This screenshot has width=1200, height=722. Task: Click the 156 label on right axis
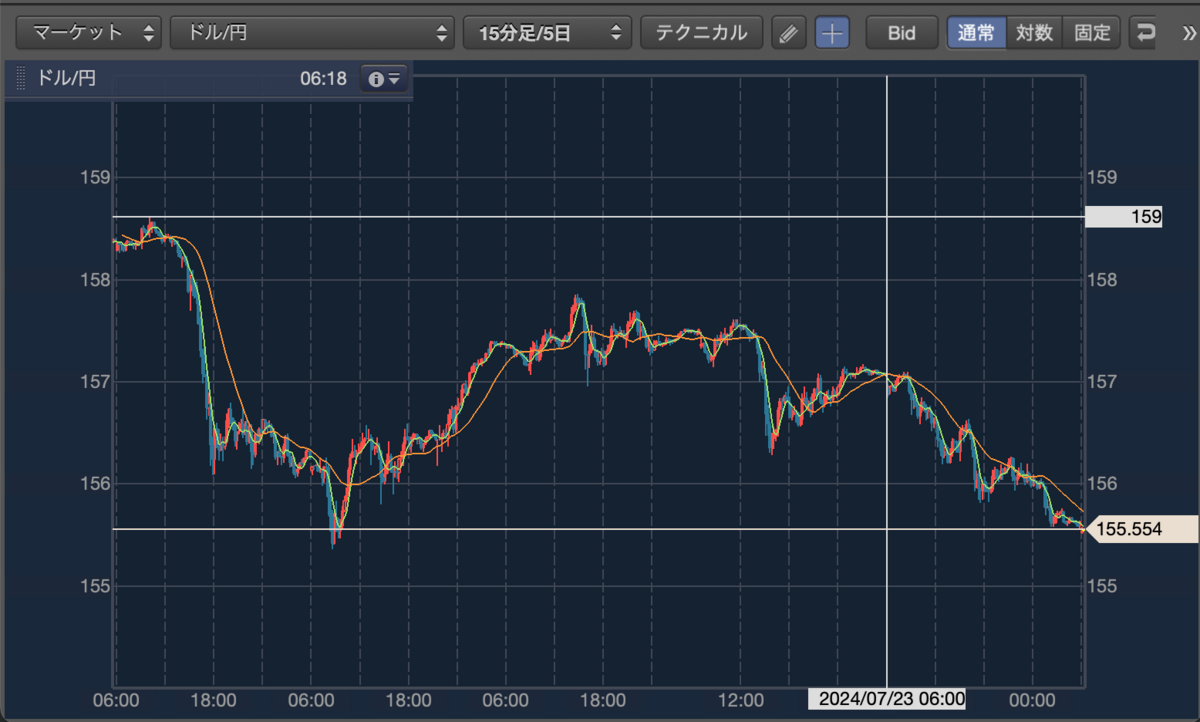[x=1100, y=483]
